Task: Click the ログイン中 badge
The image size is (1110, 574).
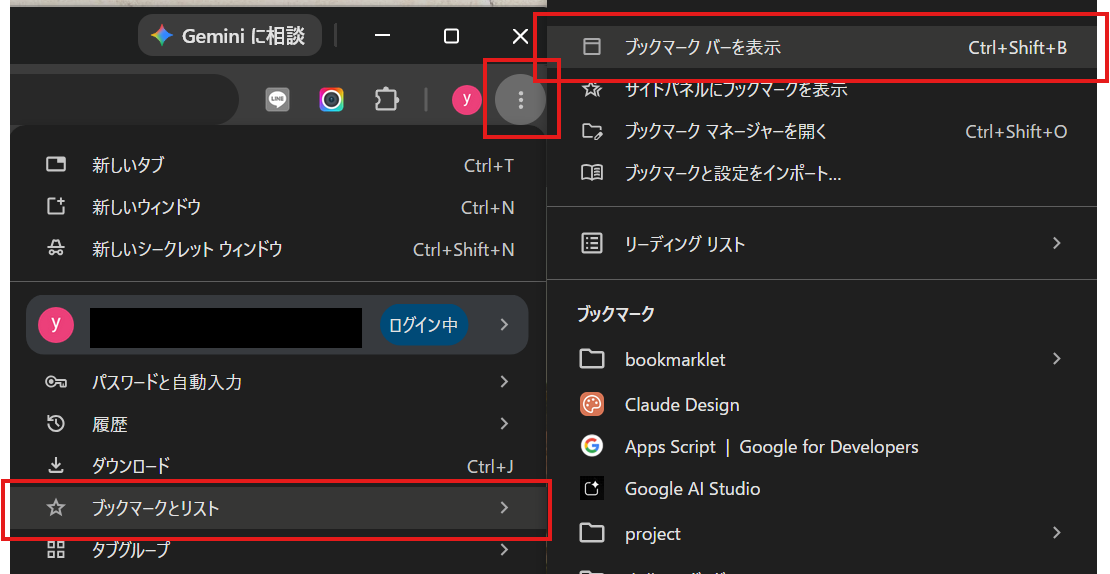Action: tap(423, 325)
